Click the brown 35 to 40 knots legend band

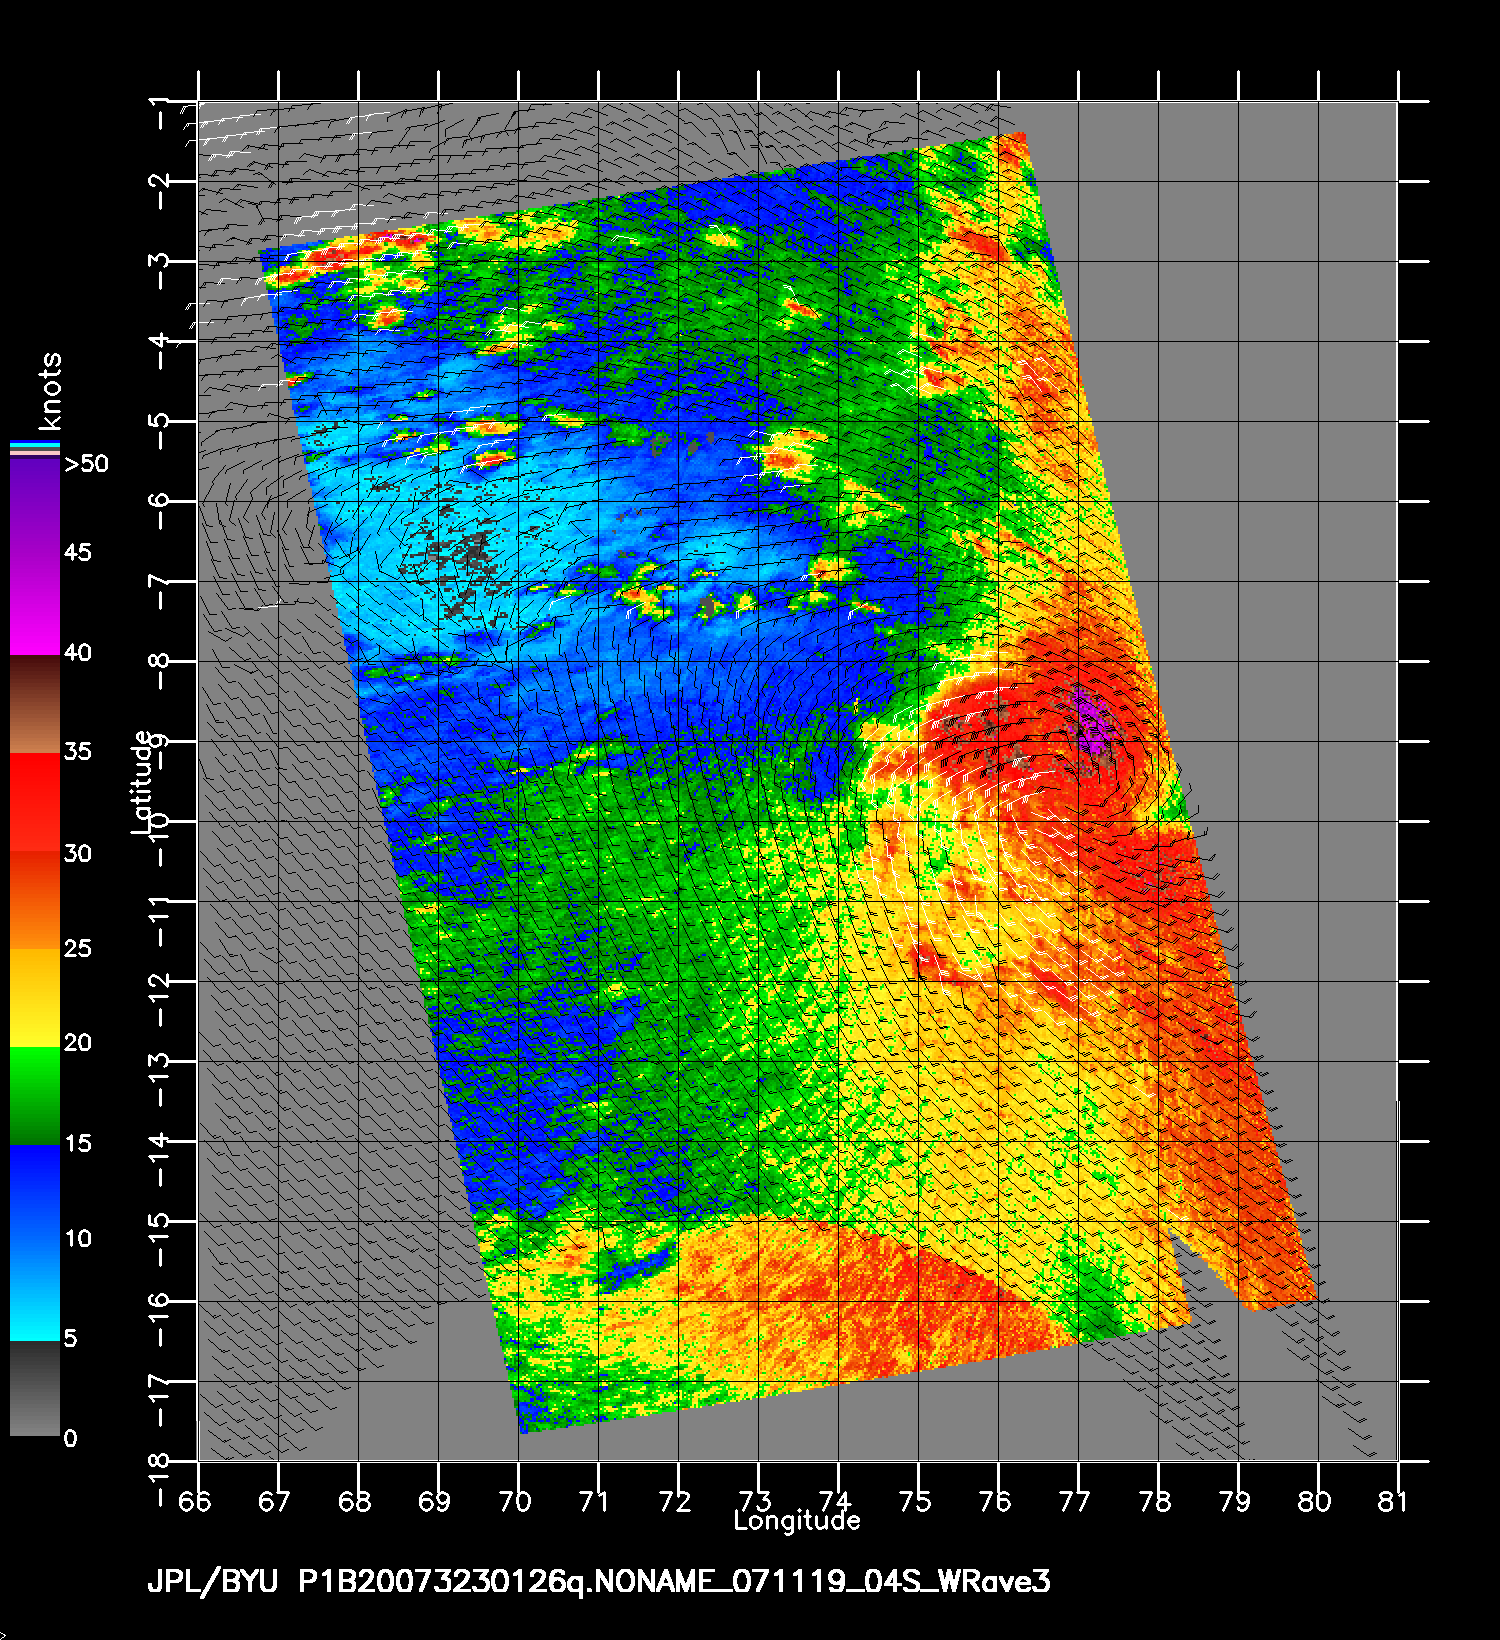pos(35,704)
